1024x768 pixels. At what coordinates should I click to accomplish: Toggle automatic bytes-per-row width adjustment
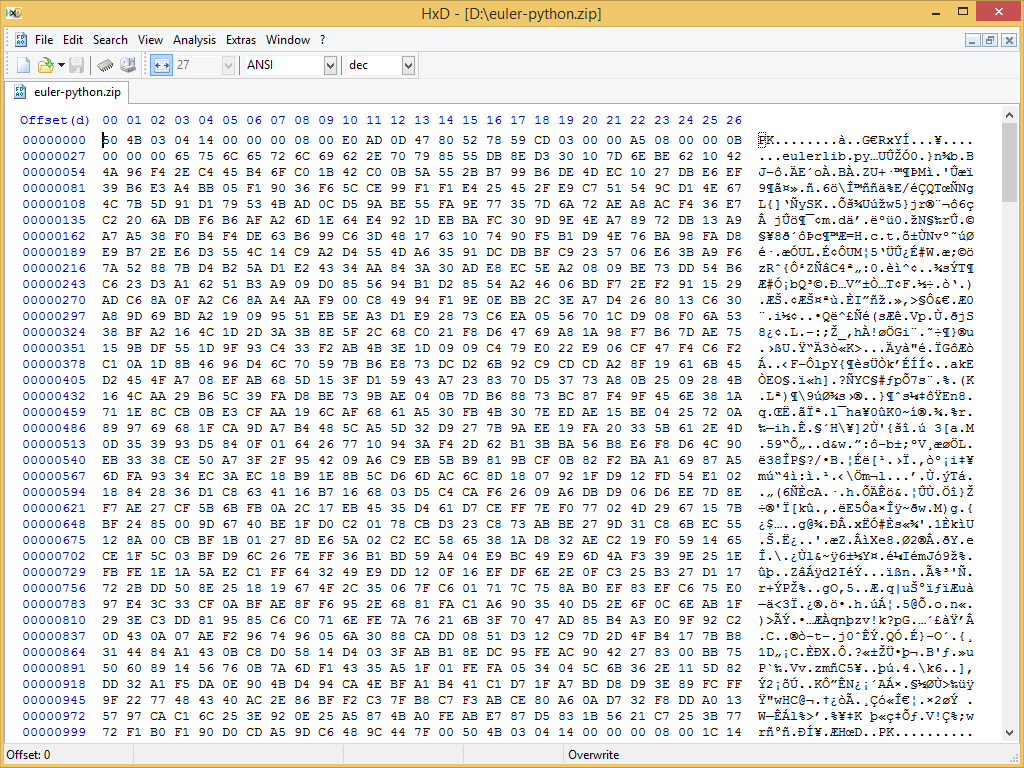click(x=163, y=64)
